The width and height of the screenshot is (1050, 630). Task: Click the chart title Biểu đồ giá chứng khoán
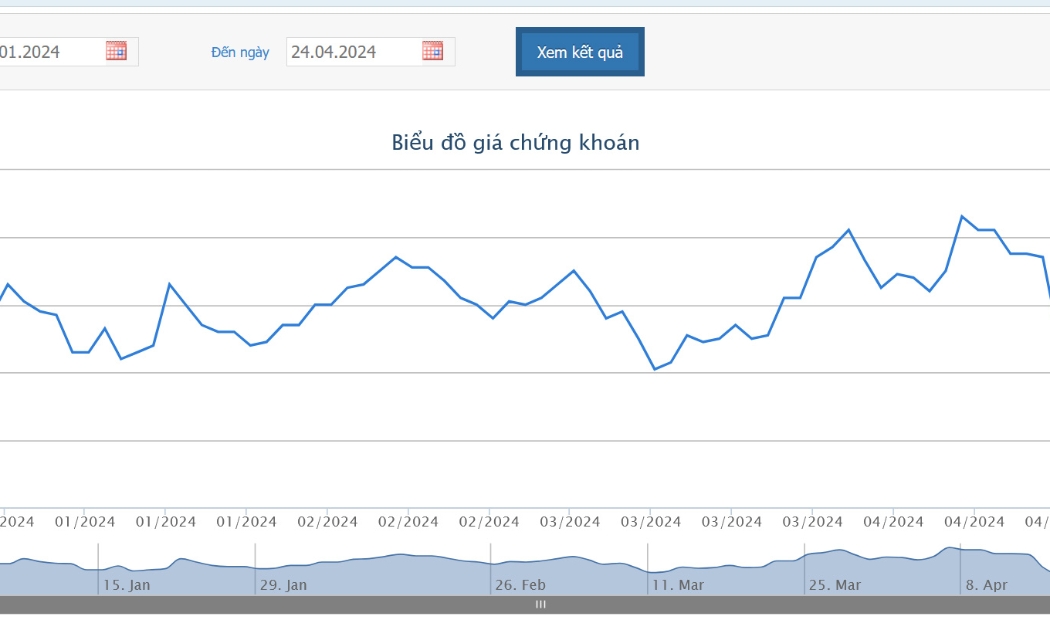(516, 143)
